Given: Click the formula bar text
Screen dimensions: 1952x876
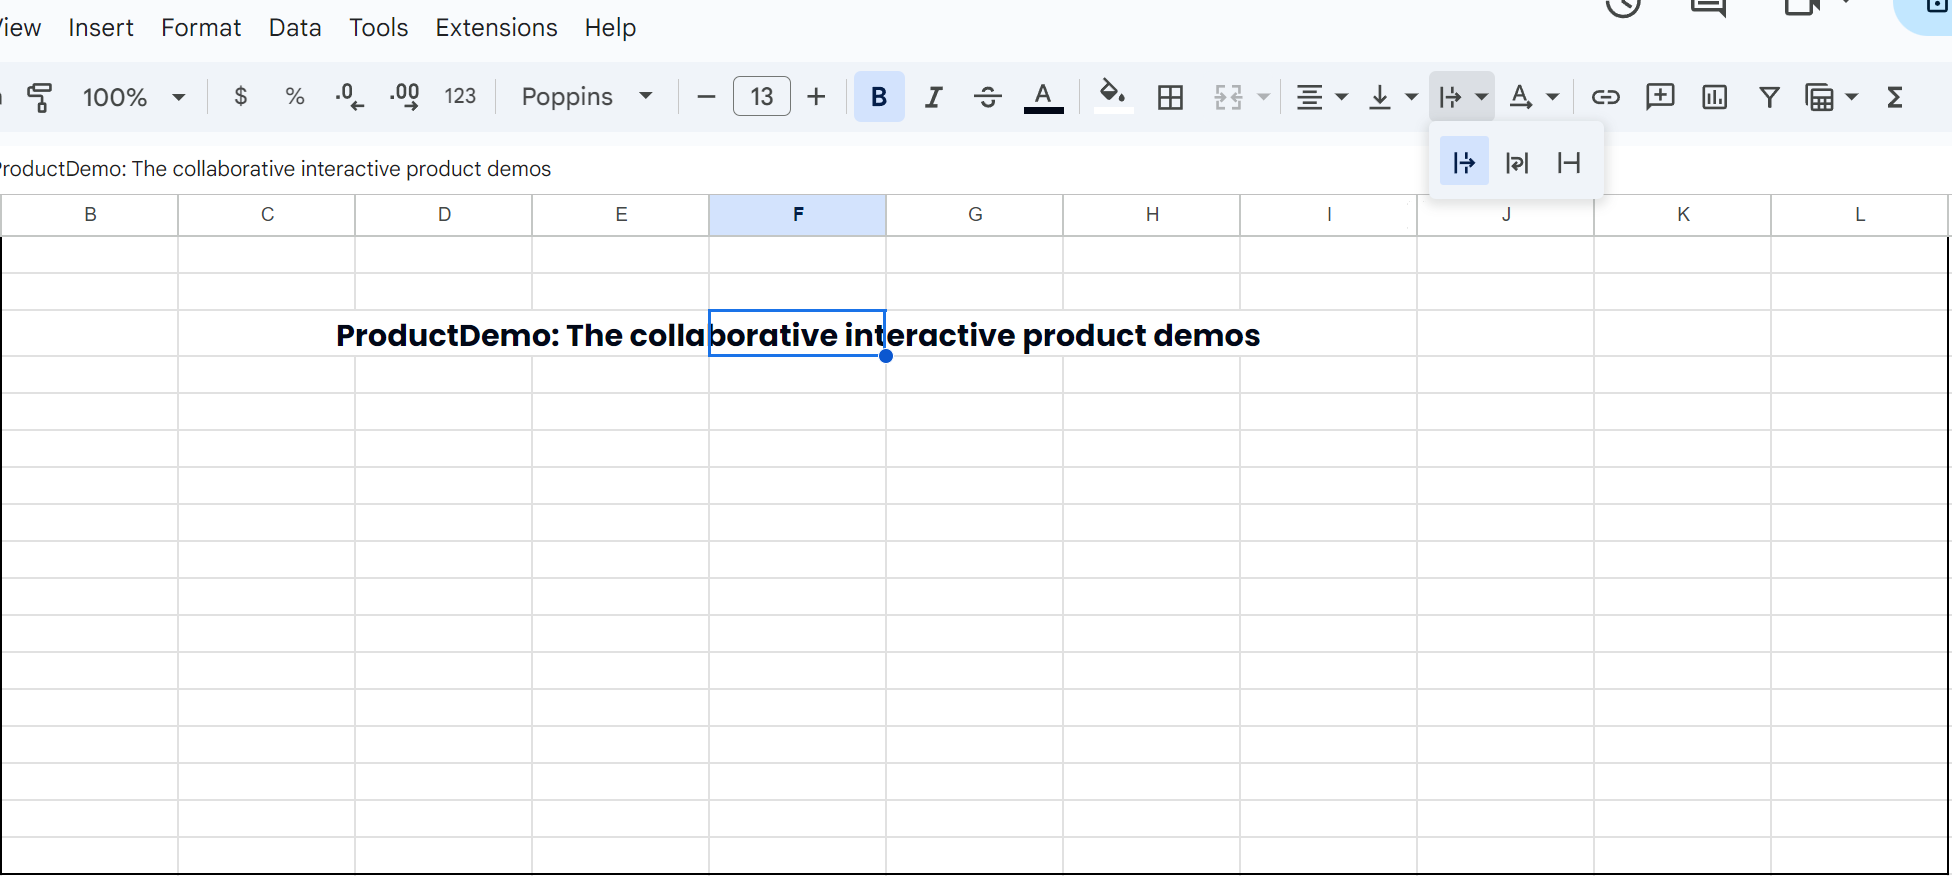Looking at the screenshot, I should pyautogui.click(x=275, y=169).
